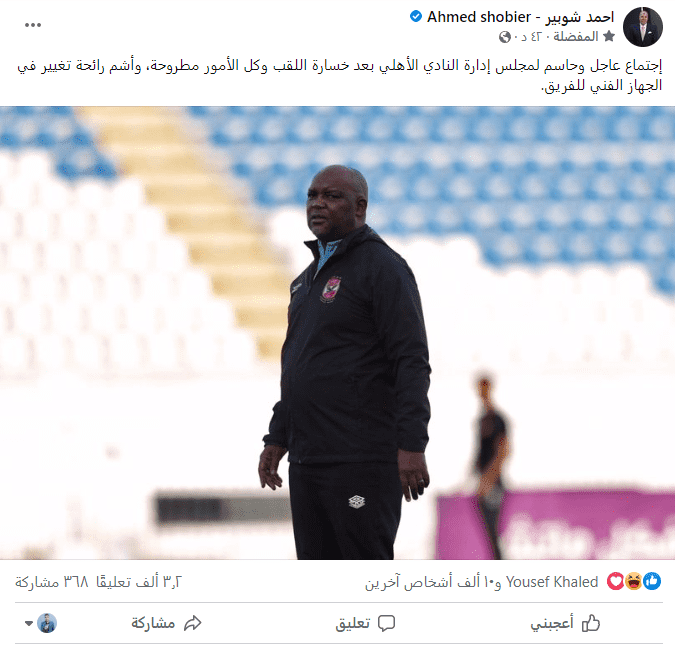675x647 pixels.
Task: Click the blue verified badge icon
Action: click(415, 17)
